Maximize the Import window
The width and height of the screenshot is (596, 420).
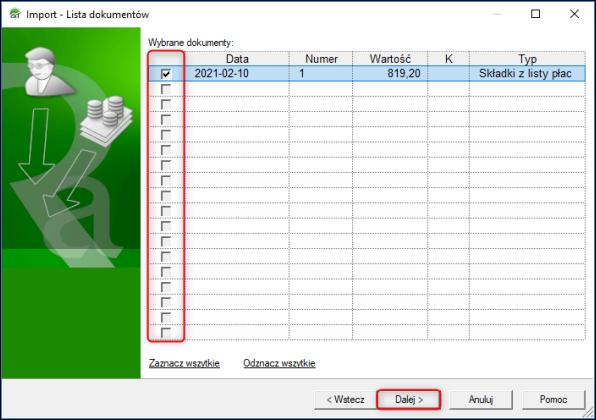point(536,14)
